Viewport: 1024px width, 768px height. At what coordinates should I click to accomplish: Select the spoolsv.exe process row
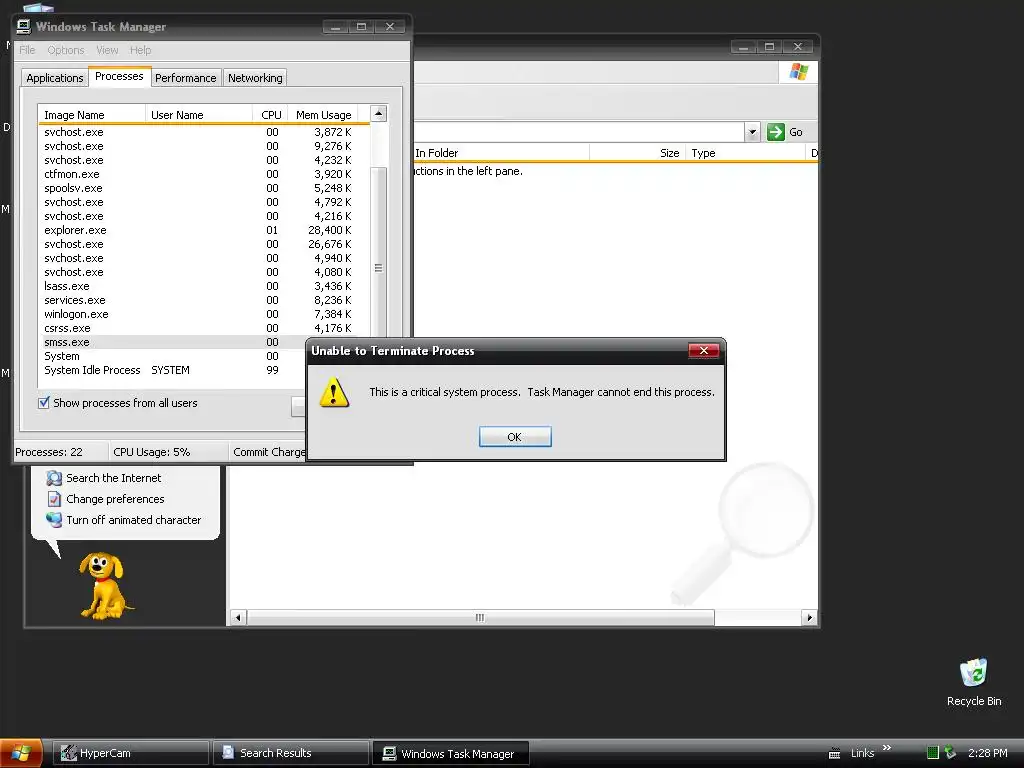(204, 188)
